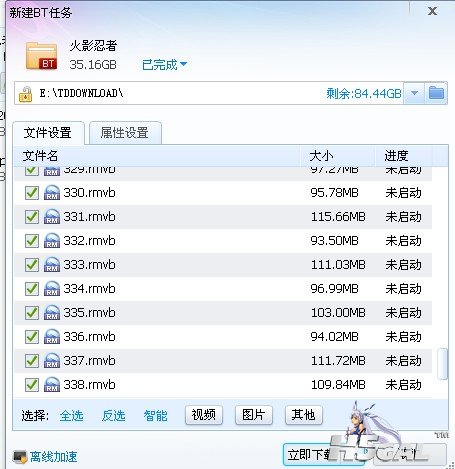This screenshot has height=469, width=455.
Task: Click the E:\TDDOWNLOAD\ path field
Action: (x=209, y=93)
